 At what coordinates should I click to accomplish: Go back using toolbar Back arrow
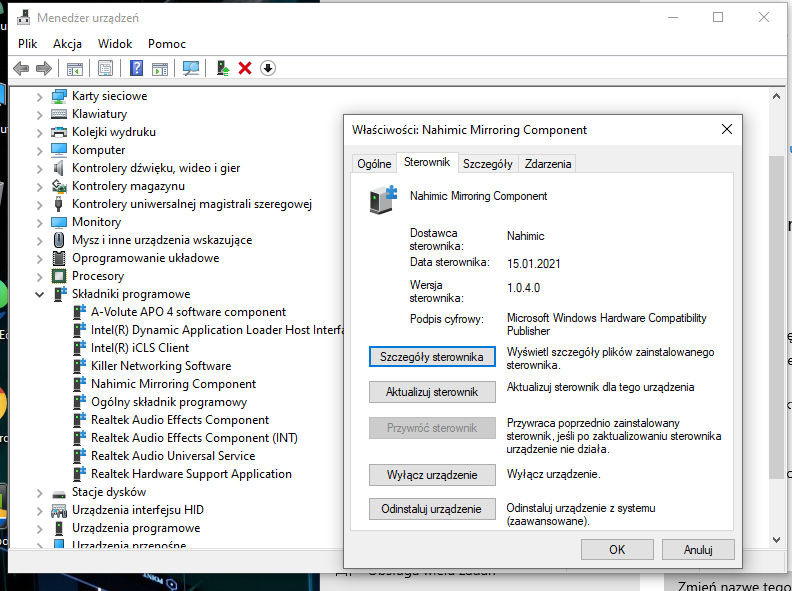21,68
